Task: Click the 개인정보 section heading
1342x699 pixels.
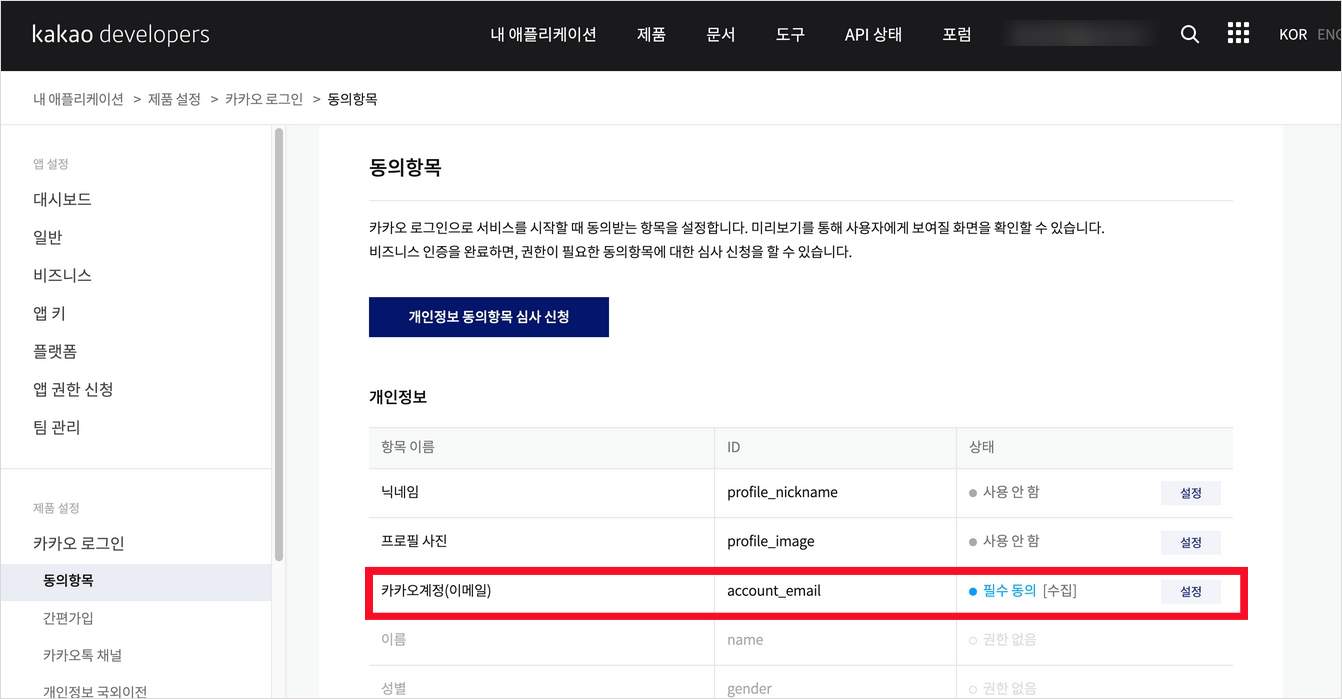Action: (x=398, y=397)
